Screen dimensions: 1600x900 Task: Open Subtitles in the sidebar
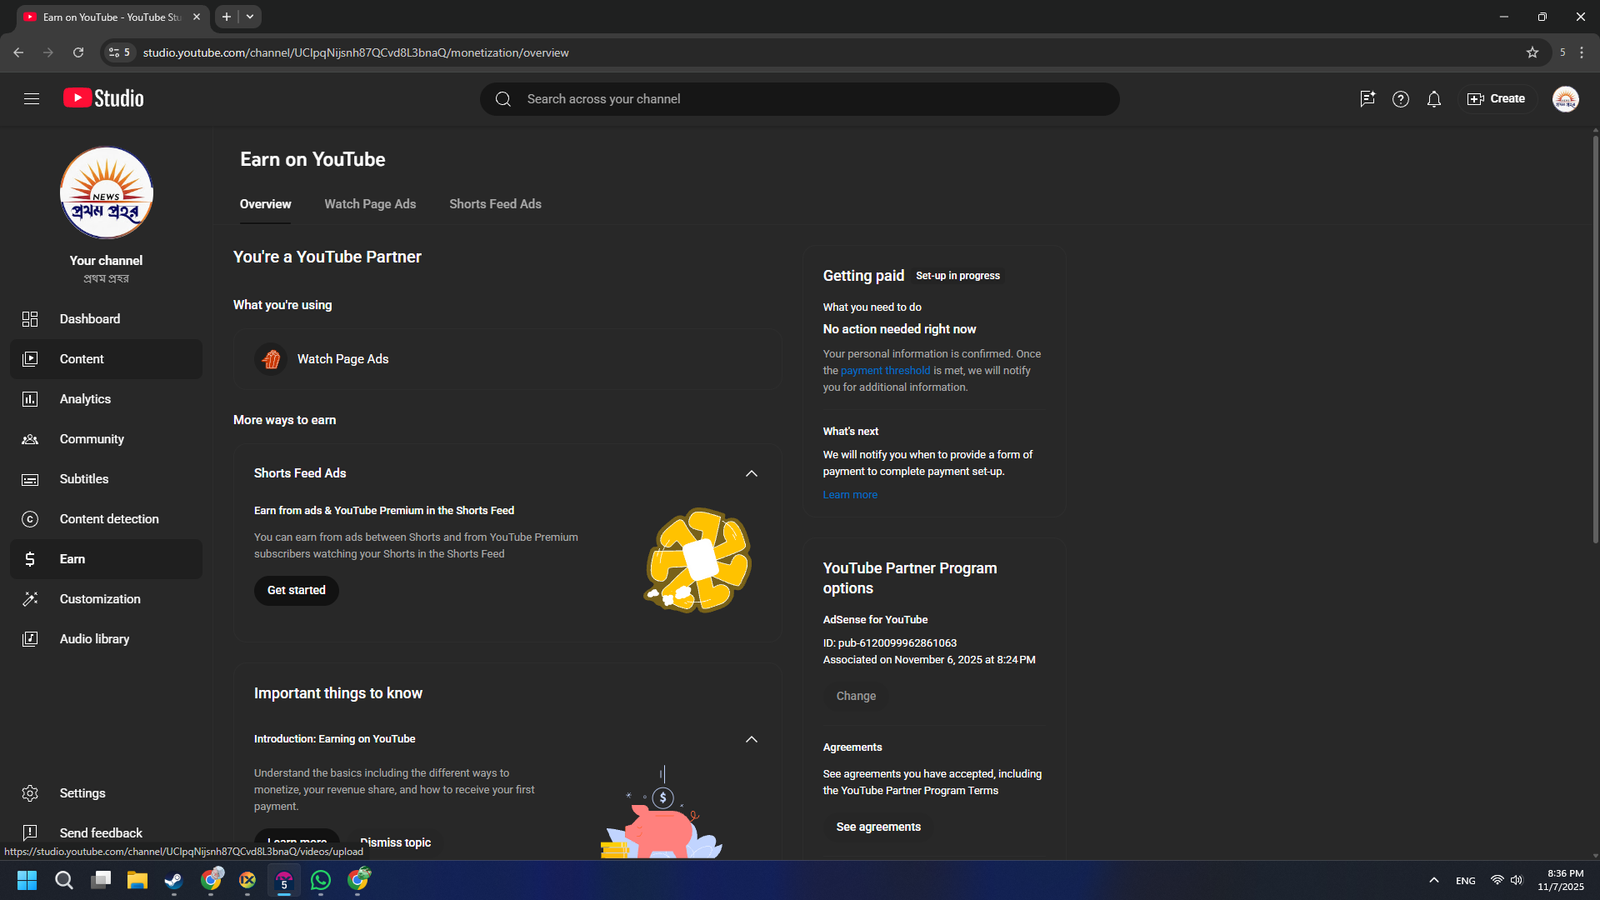106,479
